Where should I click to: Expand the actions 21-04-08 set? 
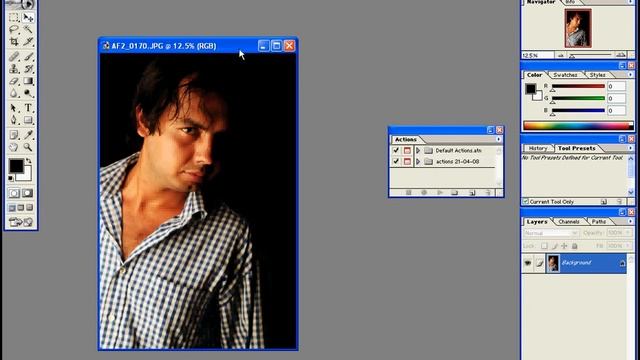pyautogui.click(x=418, y=162)
